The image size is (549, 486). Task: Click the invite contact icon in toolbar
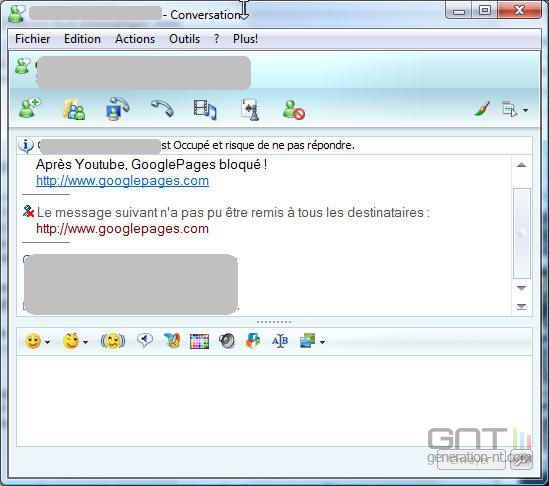click(29, 108)
